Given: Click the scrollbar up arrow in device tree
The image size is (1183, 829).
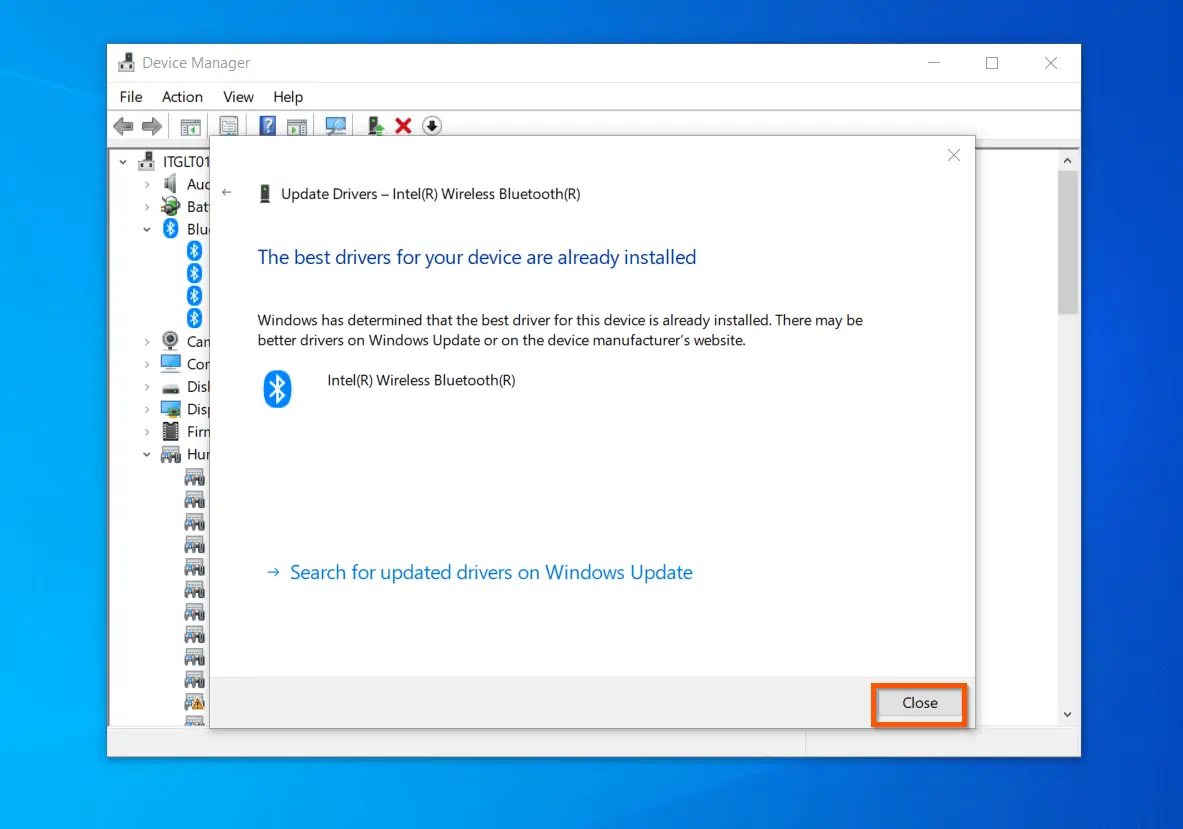Looking at the screenshot, I should pos(1067,161).
